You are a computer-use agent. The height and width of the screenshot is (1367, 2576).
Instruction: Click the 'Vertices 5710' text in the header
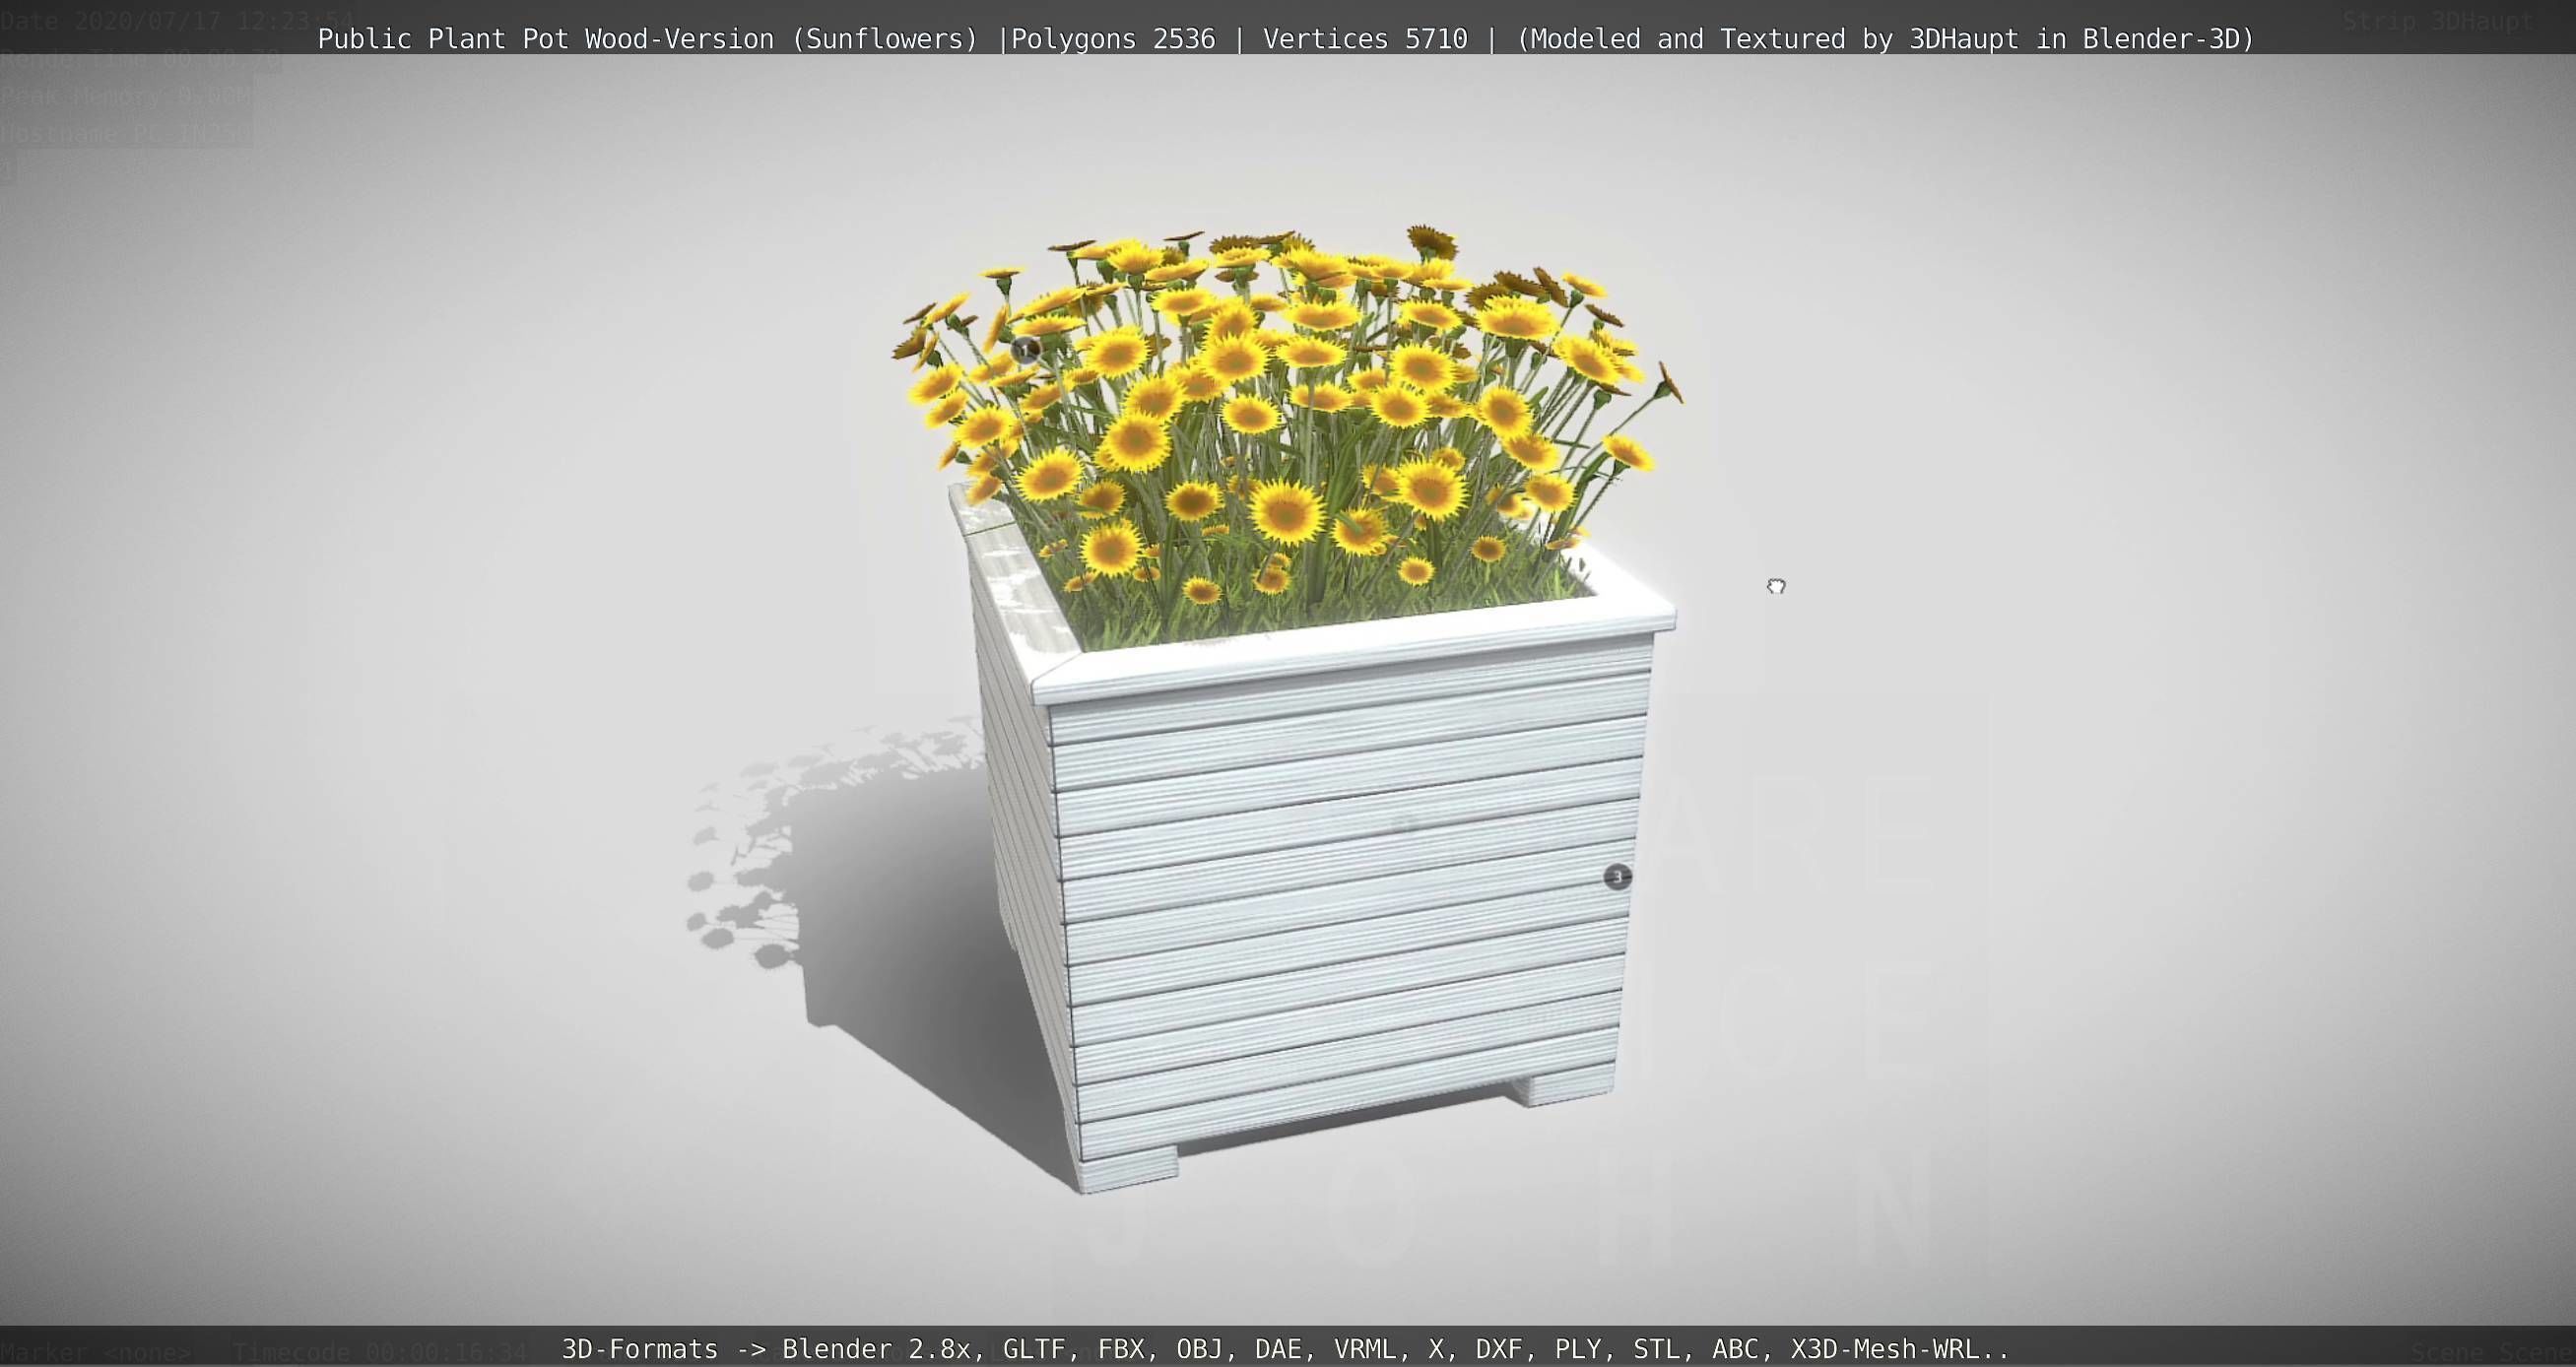[x=1365, y=39]
